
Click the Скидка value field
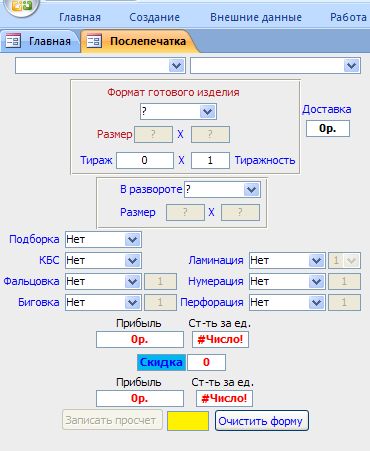tap(206, 362)
